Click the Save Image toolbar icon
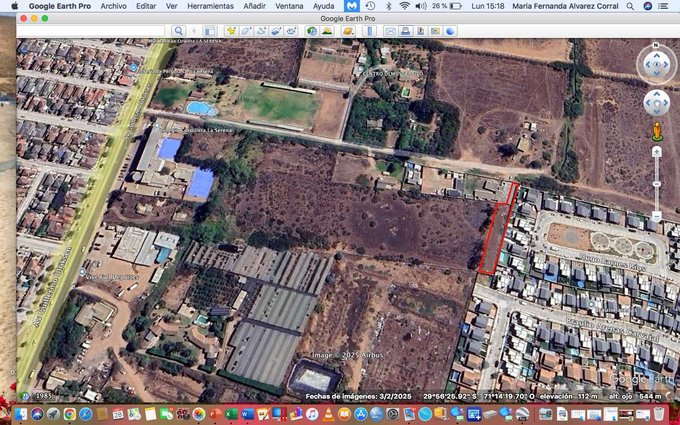Screen dimensions: 680x425 [x=420, y=31]
